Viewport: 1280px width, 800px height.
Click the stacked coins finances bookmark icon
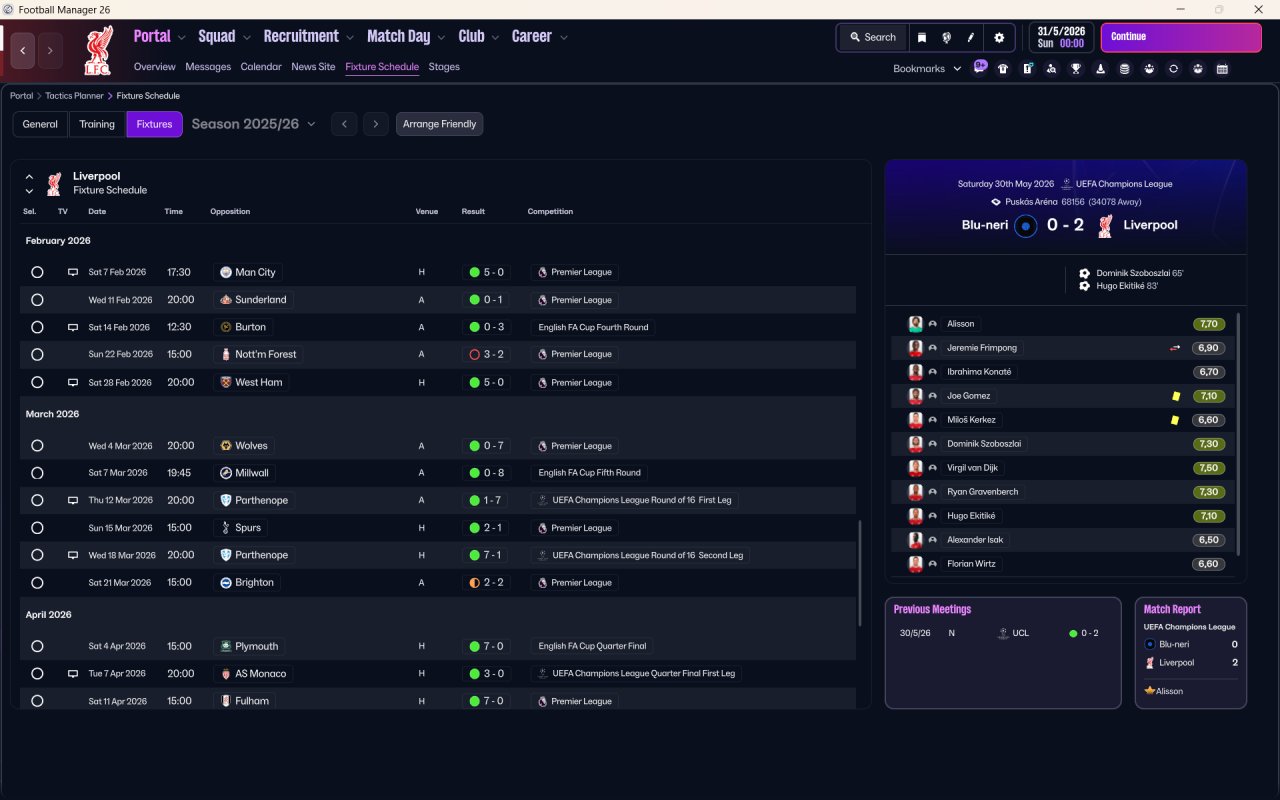pos(1125,69)
